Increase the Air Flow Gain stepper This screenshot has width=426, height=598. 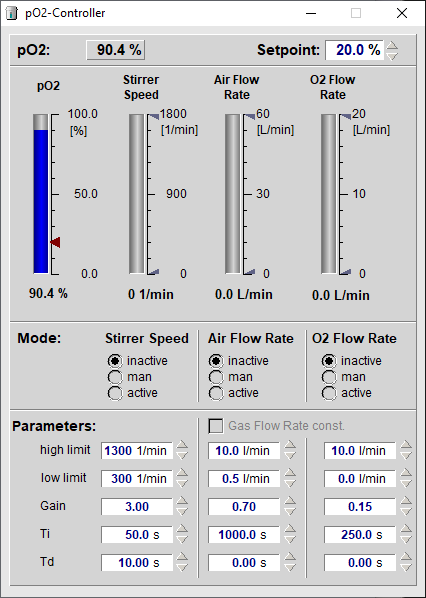click(290, 502)
